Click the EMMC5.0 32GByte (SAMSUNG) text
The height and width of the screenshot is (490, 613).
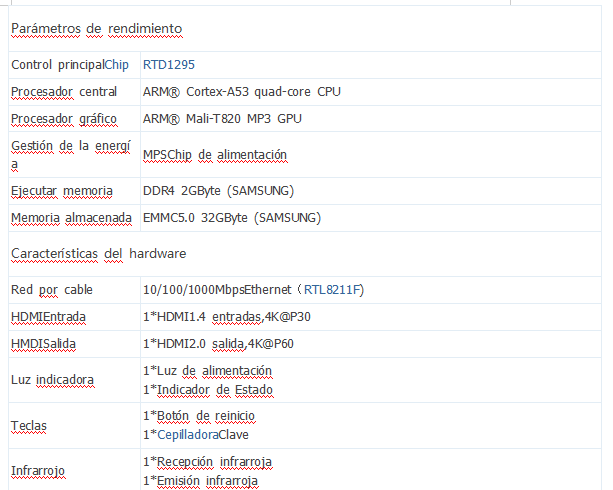tap(232, 218)
